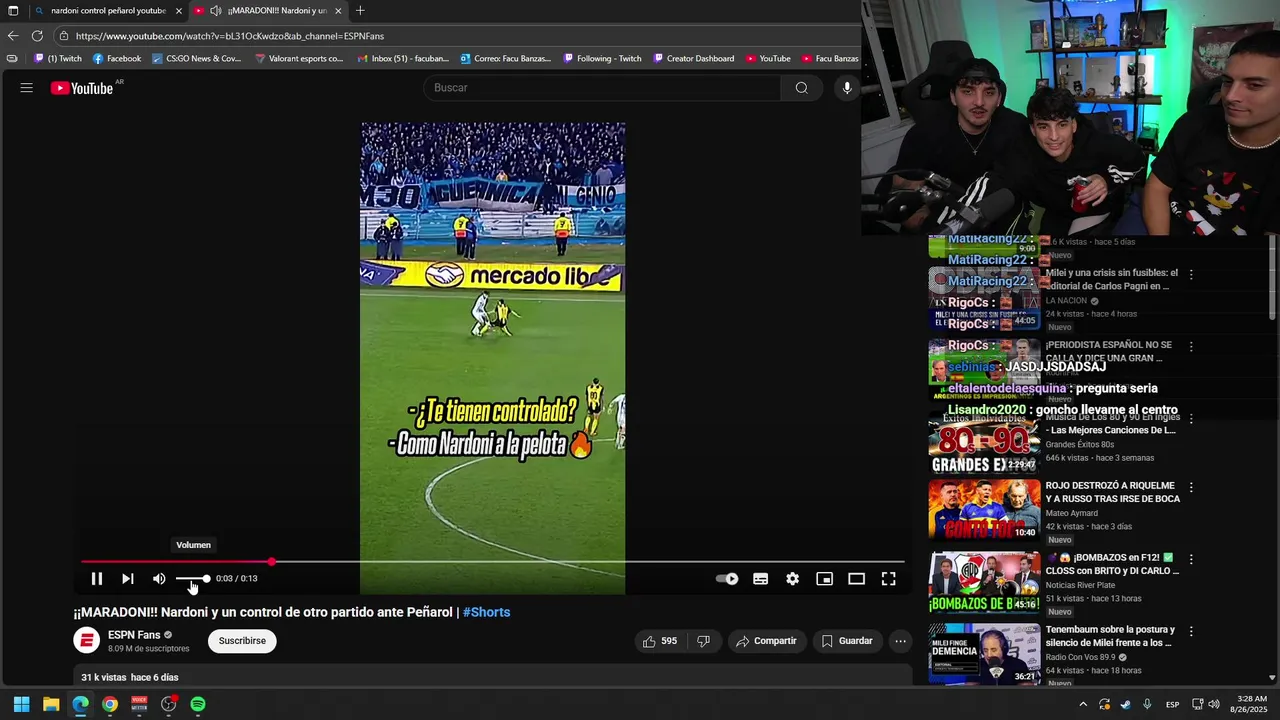Enable miniplayer mode
Viewport: 1280px width, 720px height.
tap(825, 579)
